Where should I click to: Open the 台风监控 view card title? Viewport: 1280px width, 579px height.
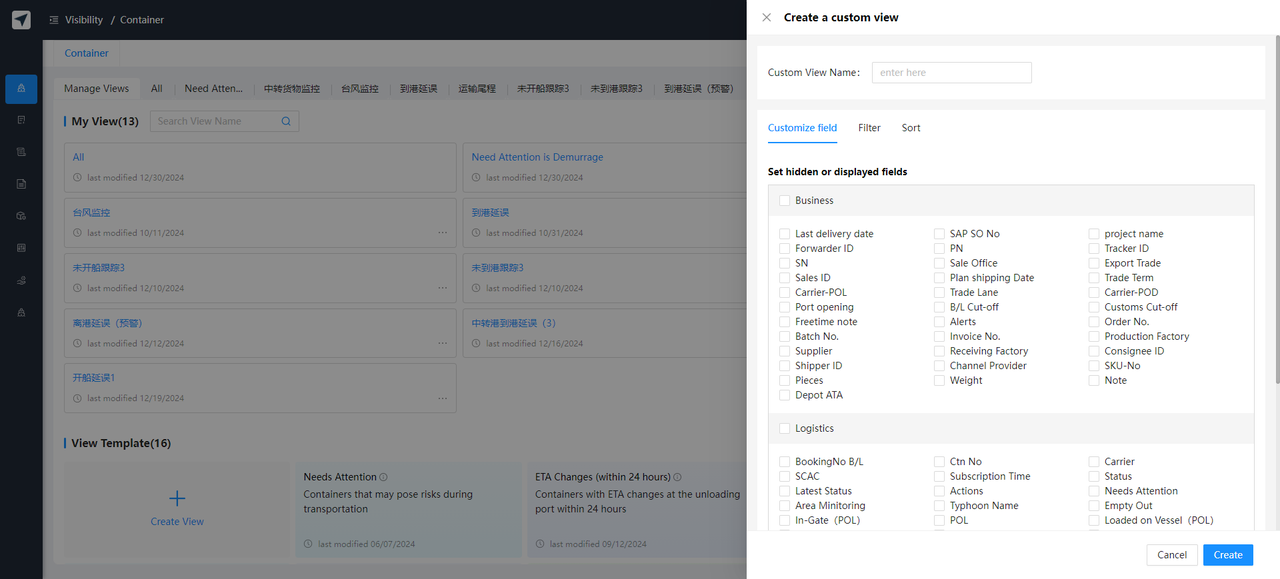coord(91,213)
